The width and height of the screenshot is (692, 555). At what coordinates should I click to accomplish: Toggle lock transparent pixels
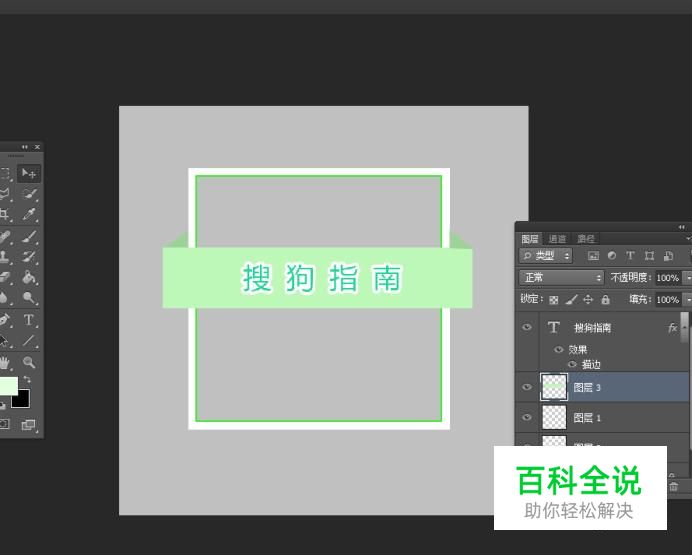click(x=553, y=300)
